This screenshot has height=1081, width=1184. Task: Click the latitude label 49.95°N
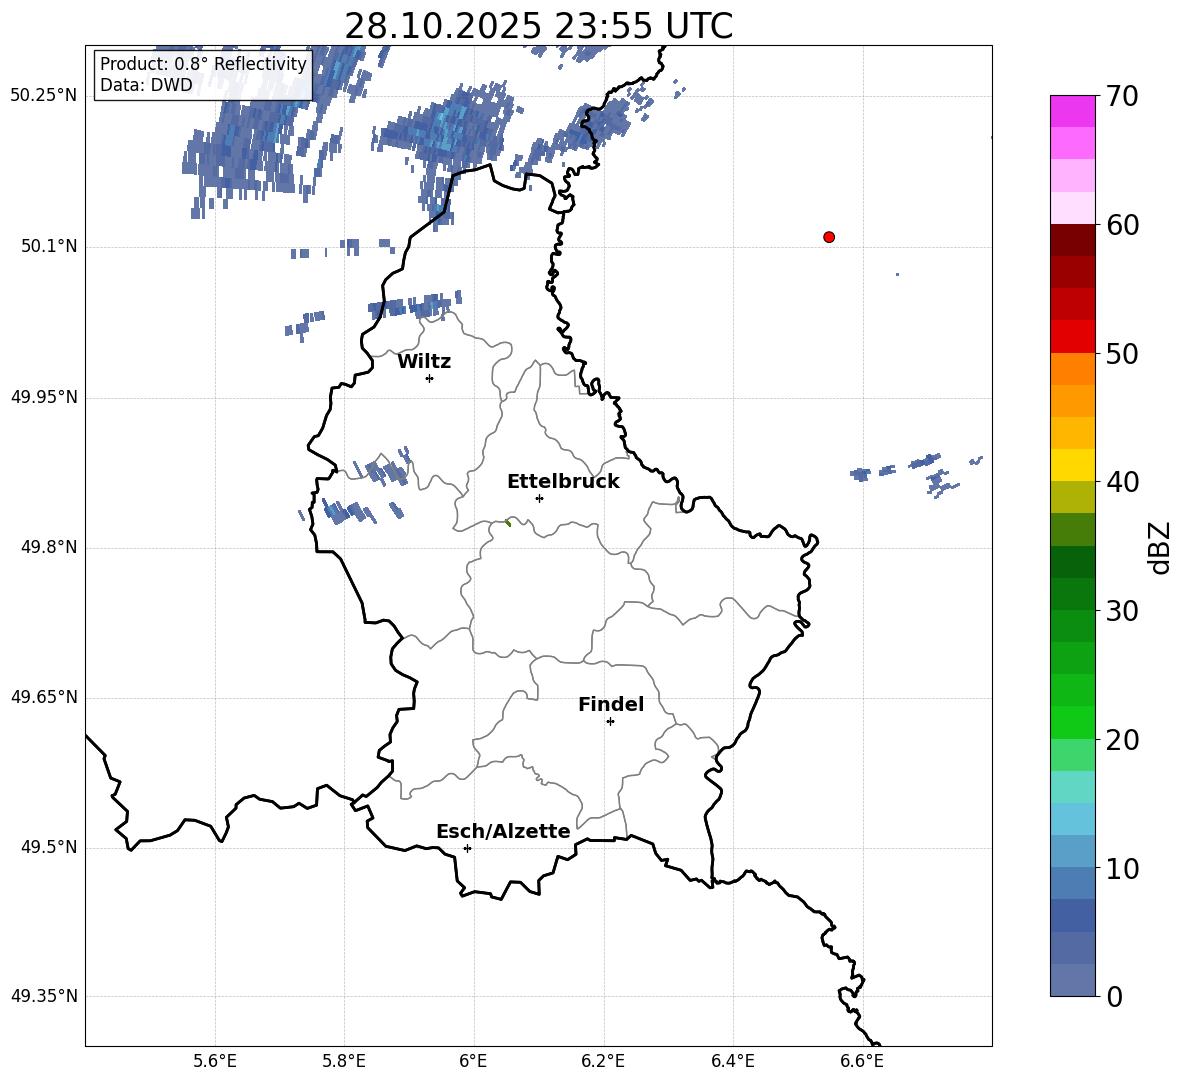[x=44, y=397]
